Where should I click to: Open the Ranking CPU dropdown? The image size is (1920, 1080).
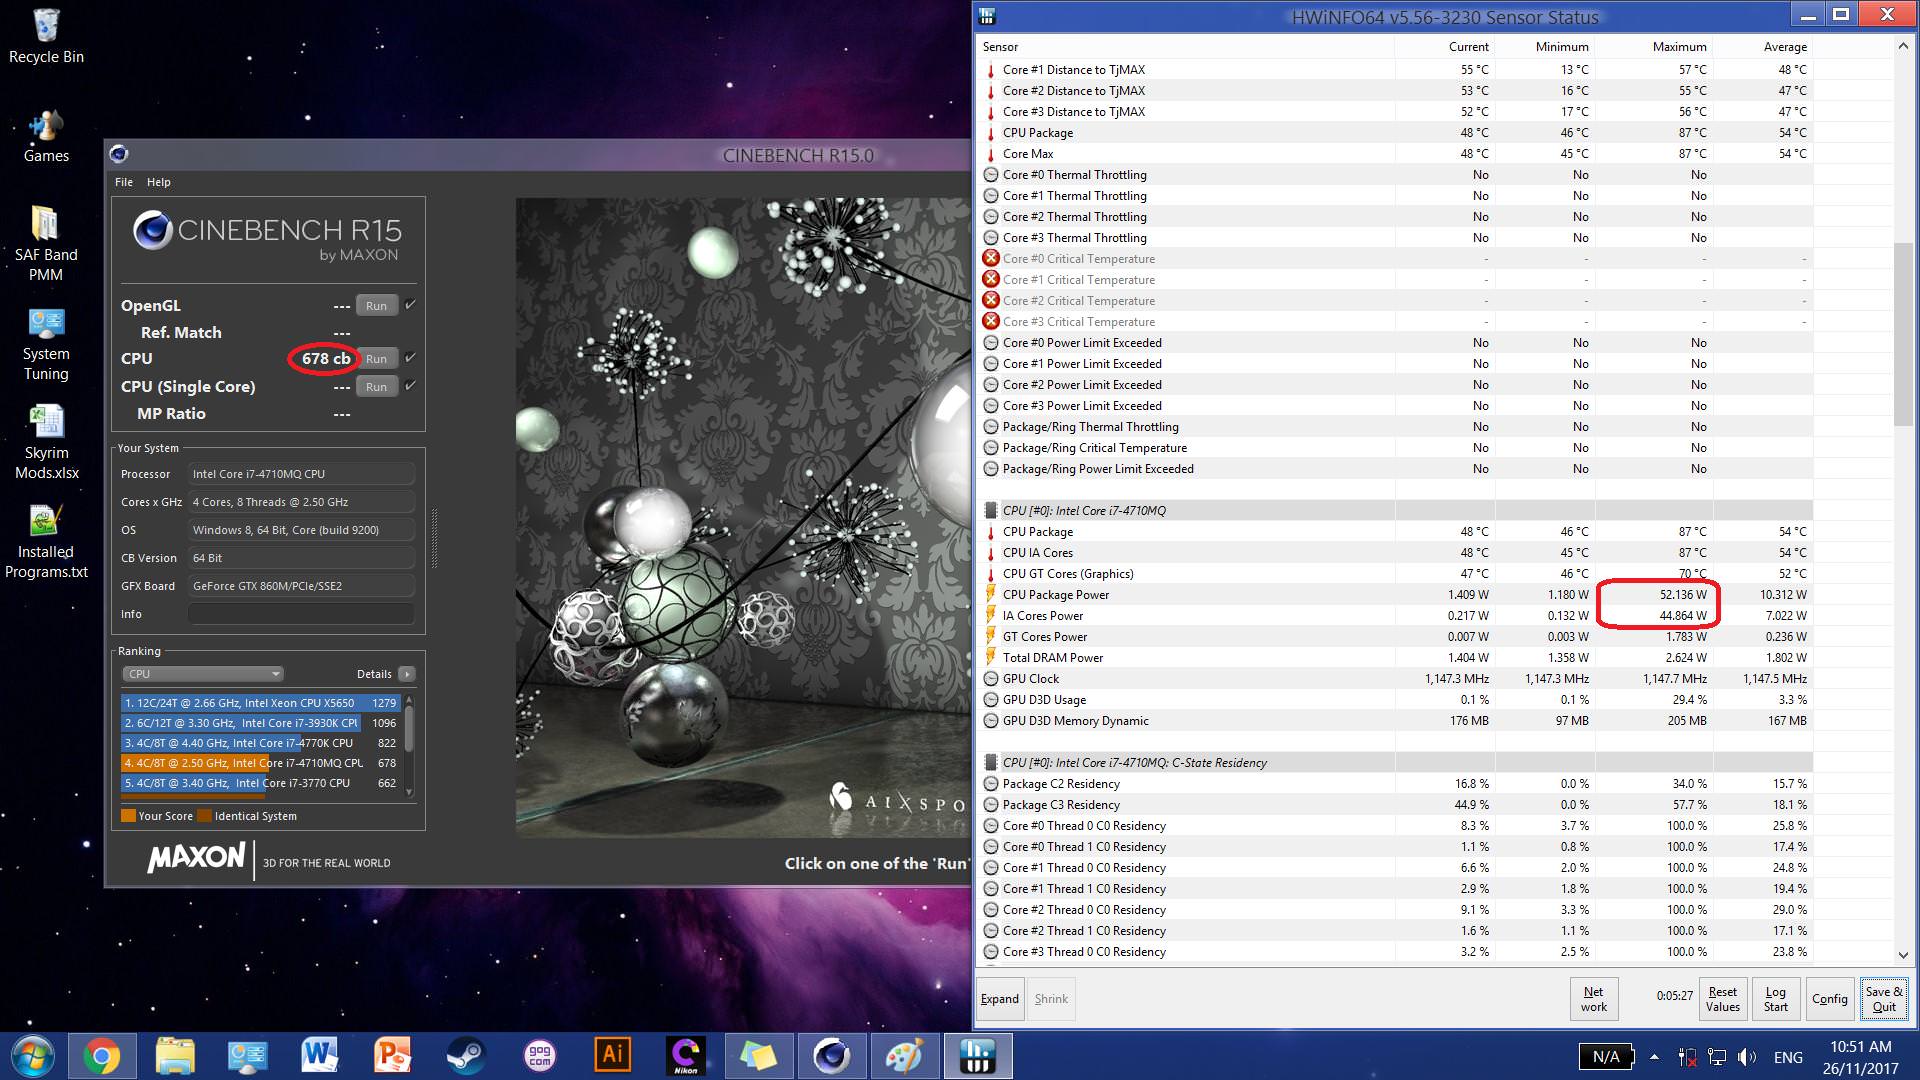[x=203, y=674]
